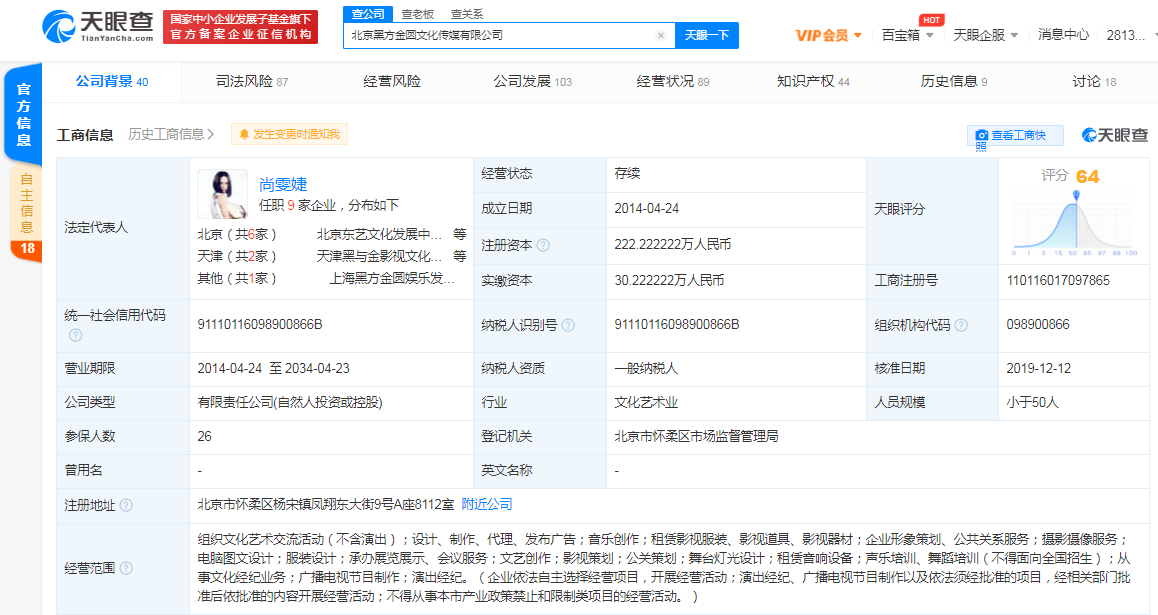Click the score value 64
Screen dimensions: 1158x615
1087,176
